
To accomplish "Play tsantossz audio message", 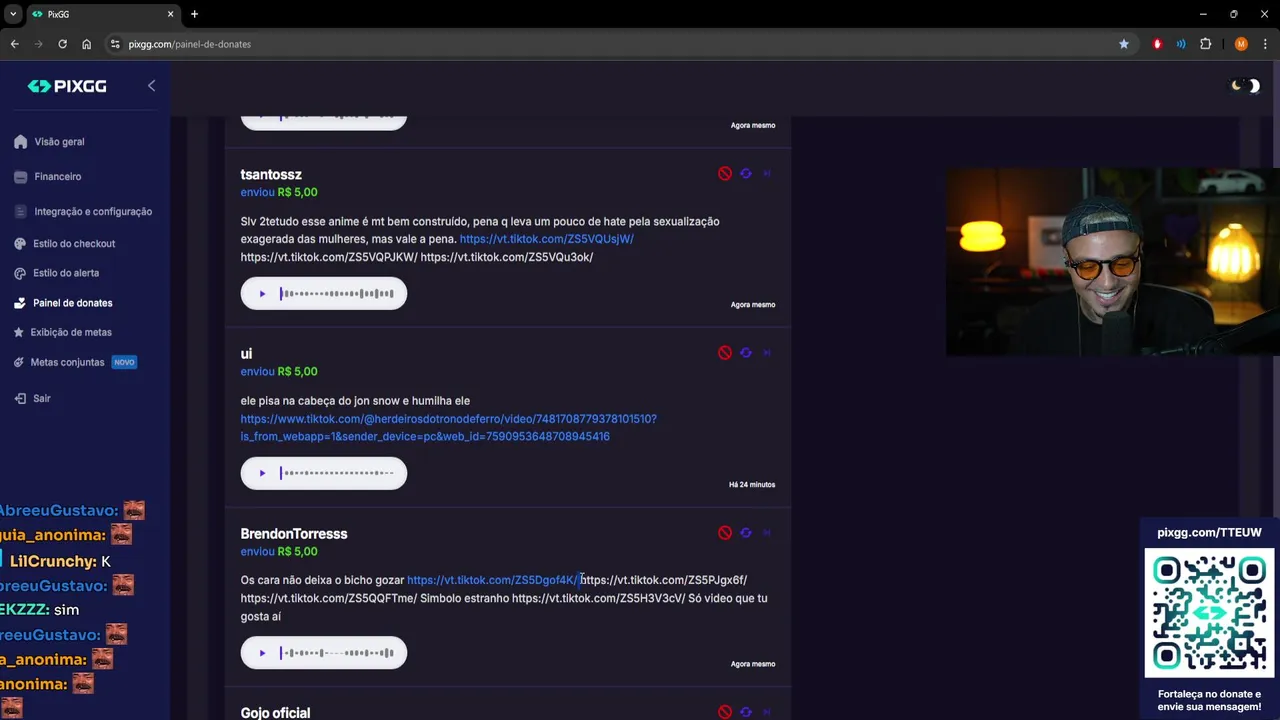I will (262, 294).
